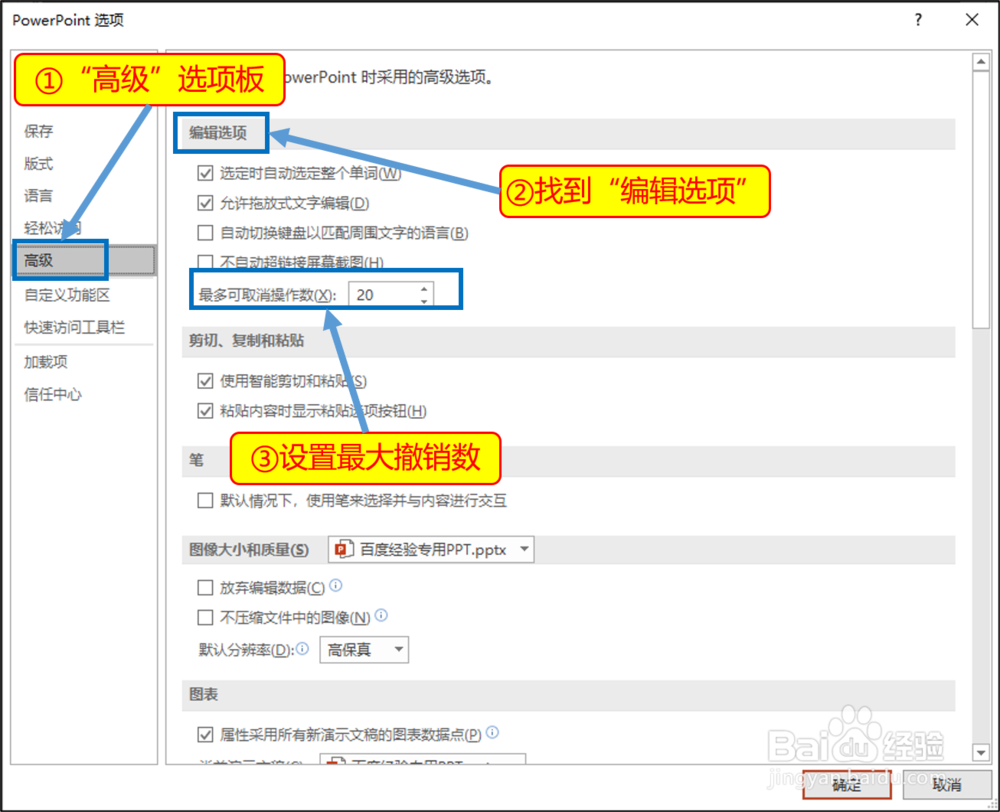Open the 信任中心 category
The height and width of the screenshot is (812, 1000).
click(53, 395)
